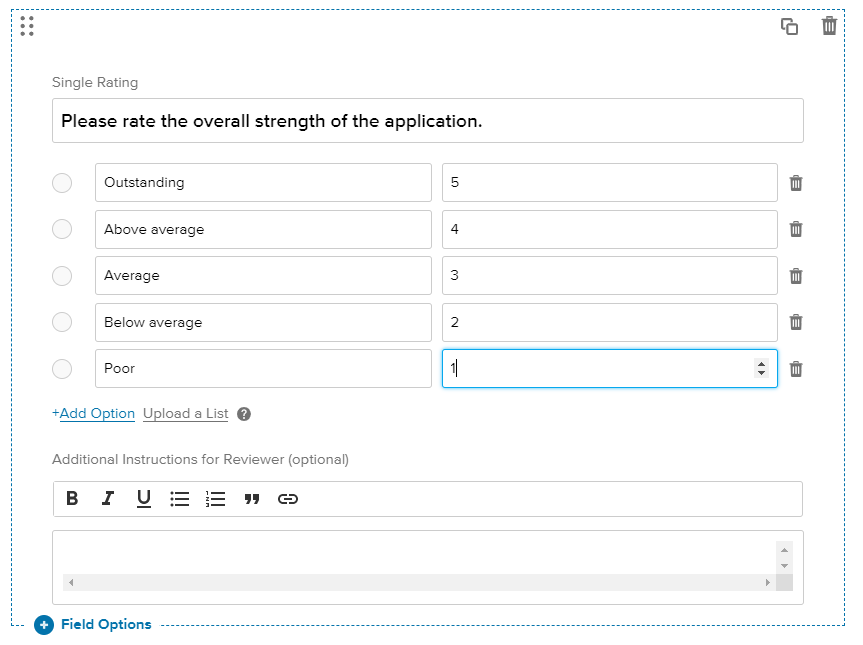Delete the Outstanding option row
Image resolution: width=863 pixels, height=645 pixels.
click(x=796, y=183)
